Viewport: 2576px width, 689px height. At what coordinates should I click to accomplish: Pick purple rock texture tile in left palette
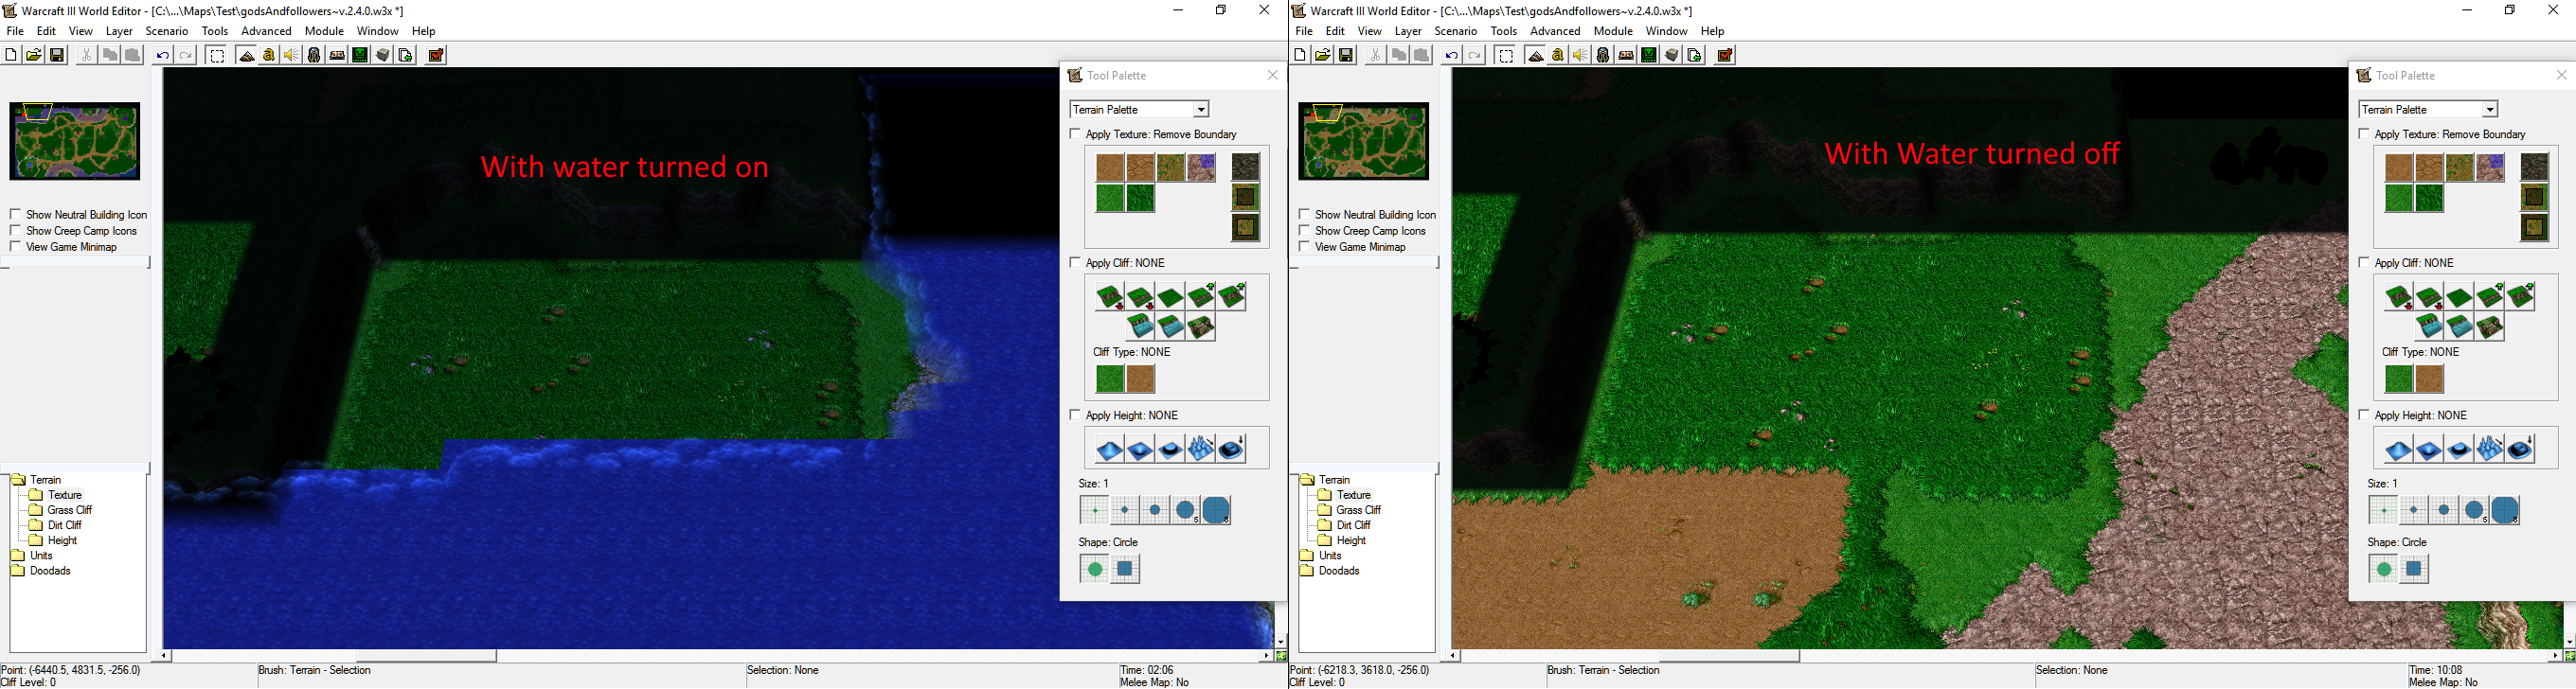(1201, 167)
